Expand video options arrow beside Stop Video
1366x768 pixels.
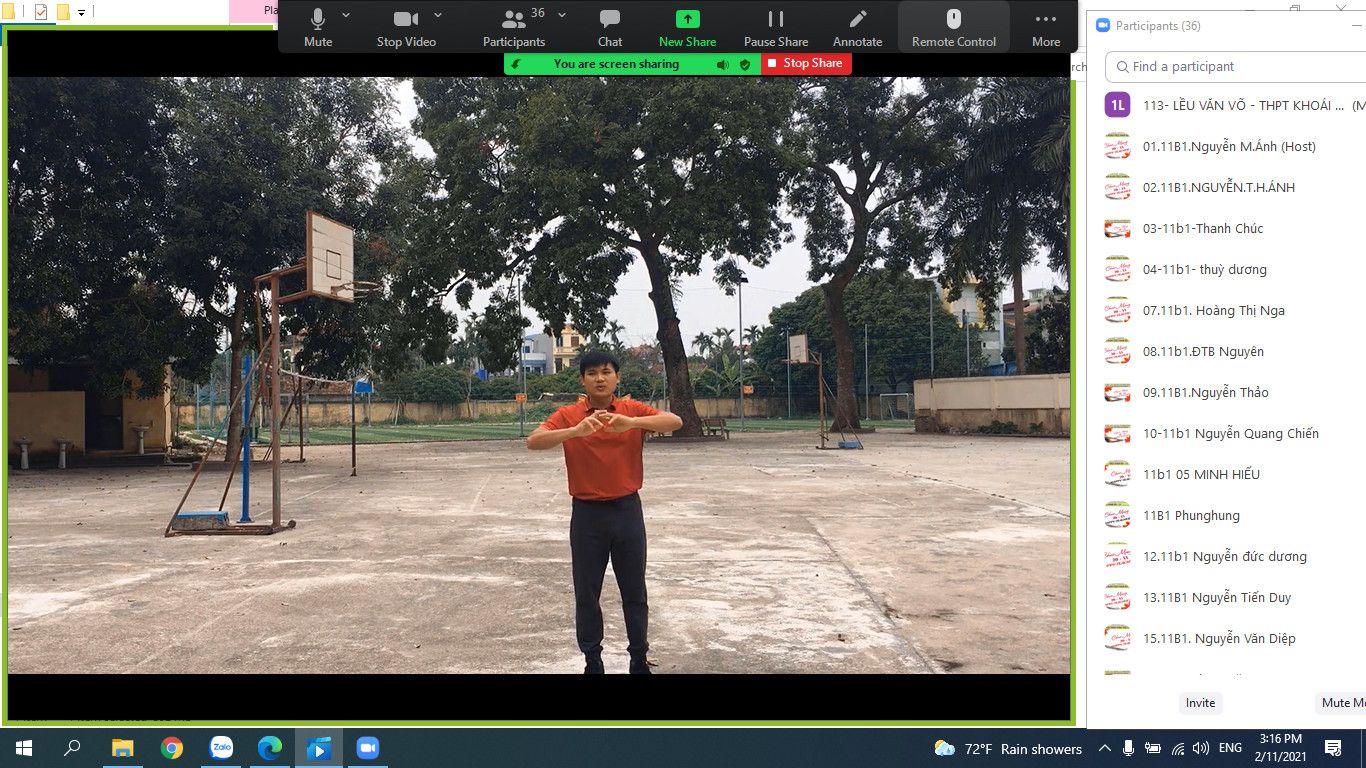point(438,15)
